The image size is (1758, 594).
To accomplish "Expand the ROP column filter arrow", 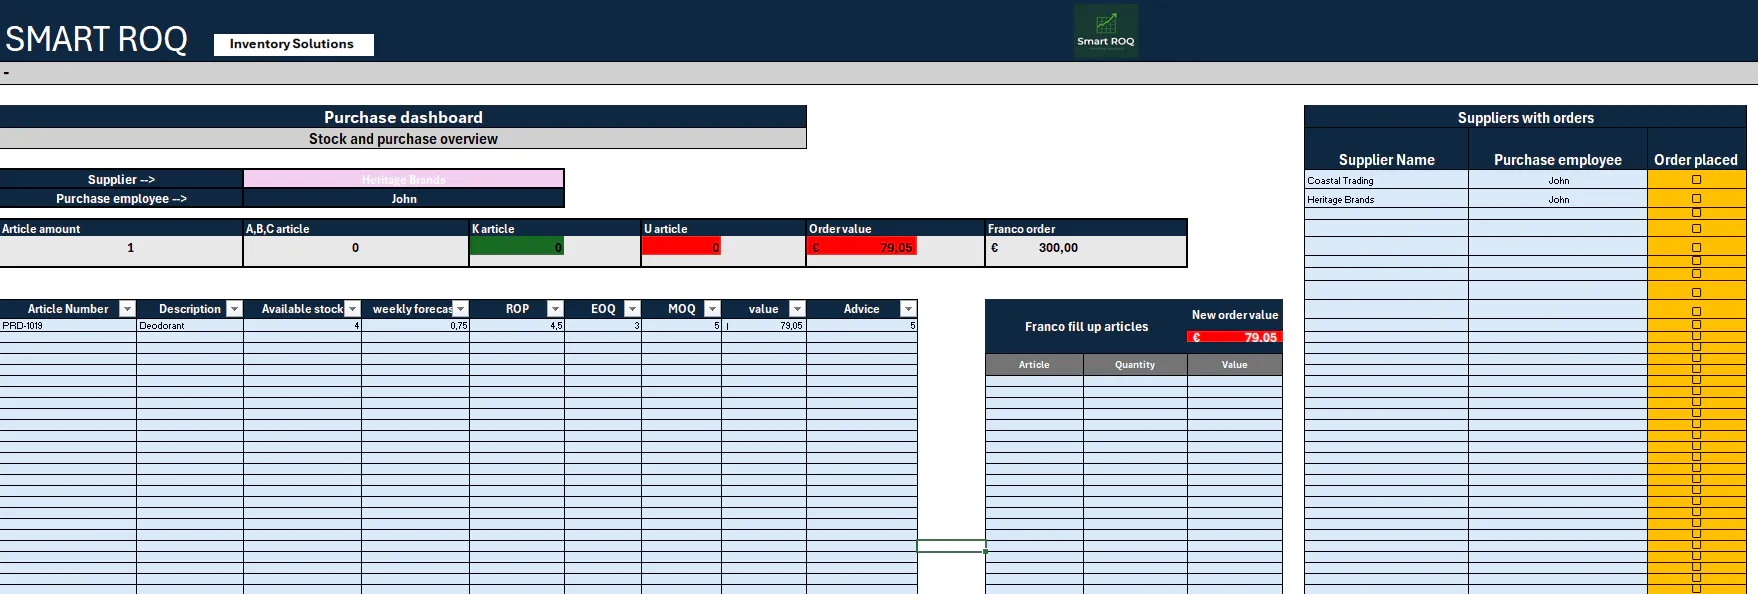I will click(555, 309).
